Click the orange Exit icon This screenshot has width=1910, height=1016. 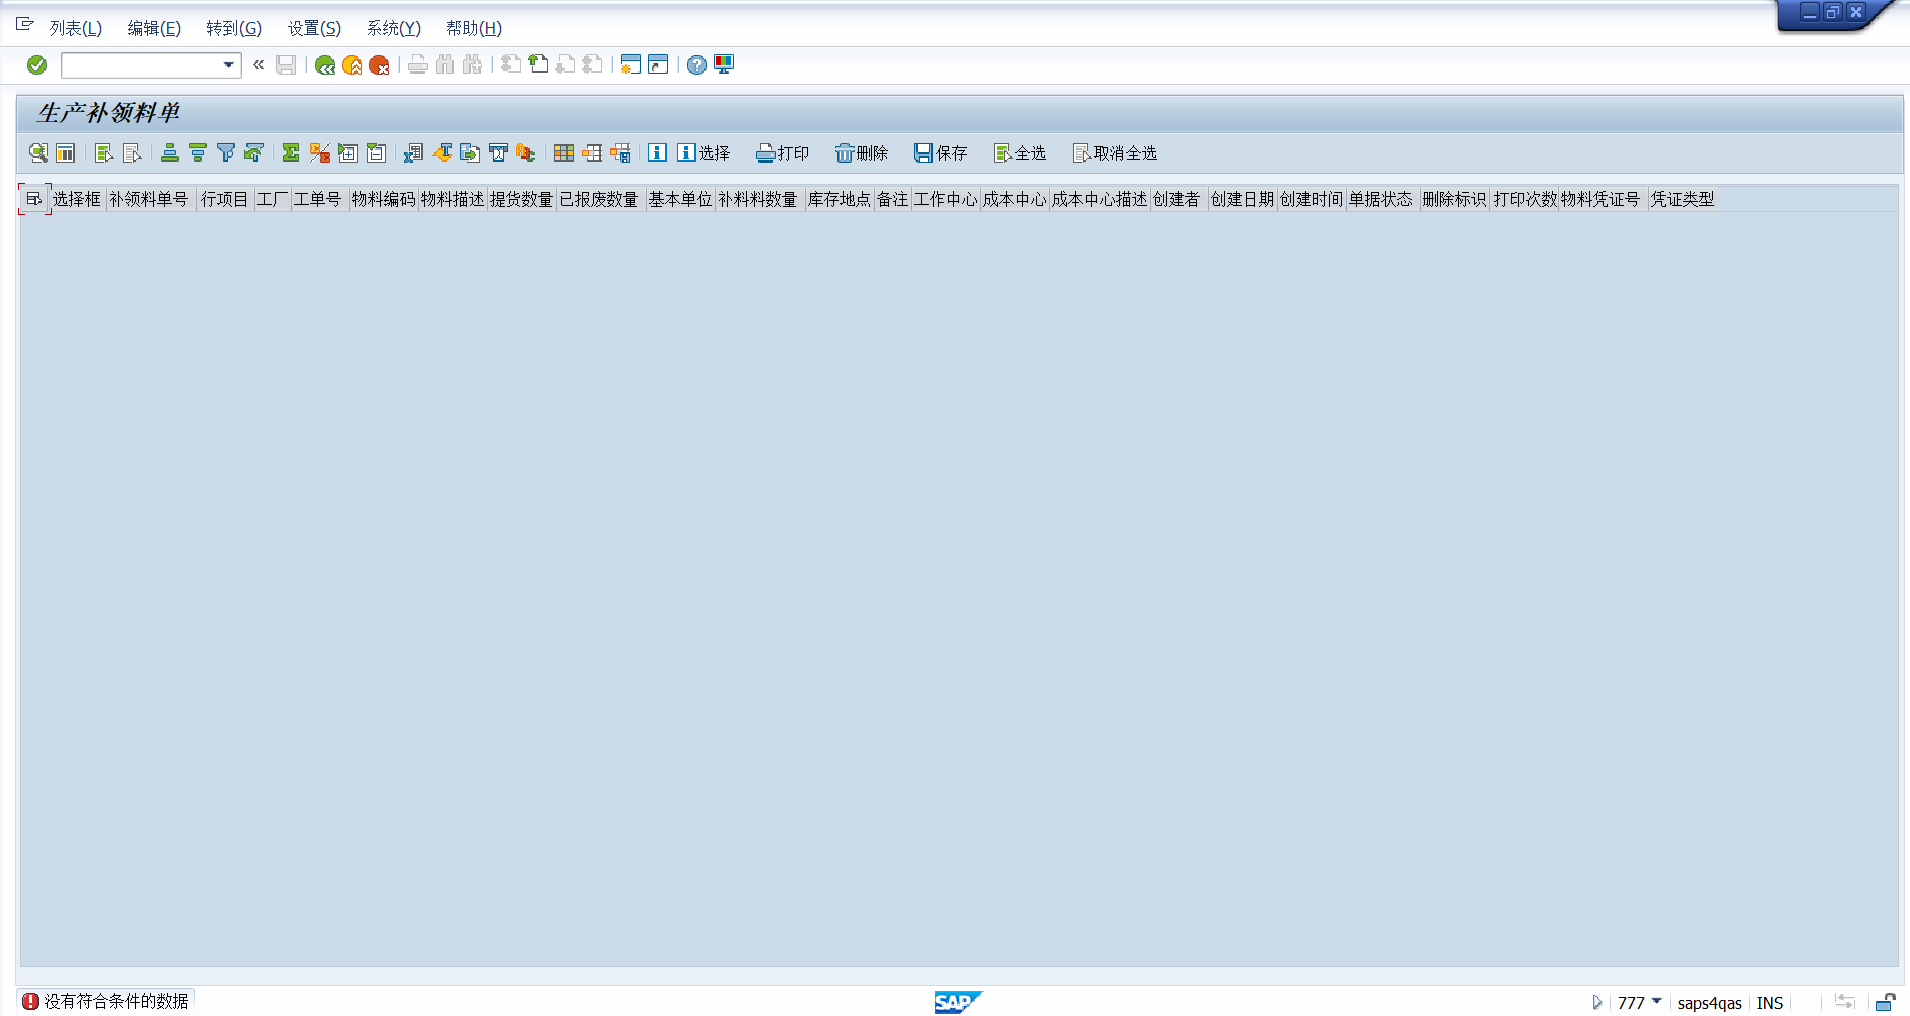click(352, 65)
